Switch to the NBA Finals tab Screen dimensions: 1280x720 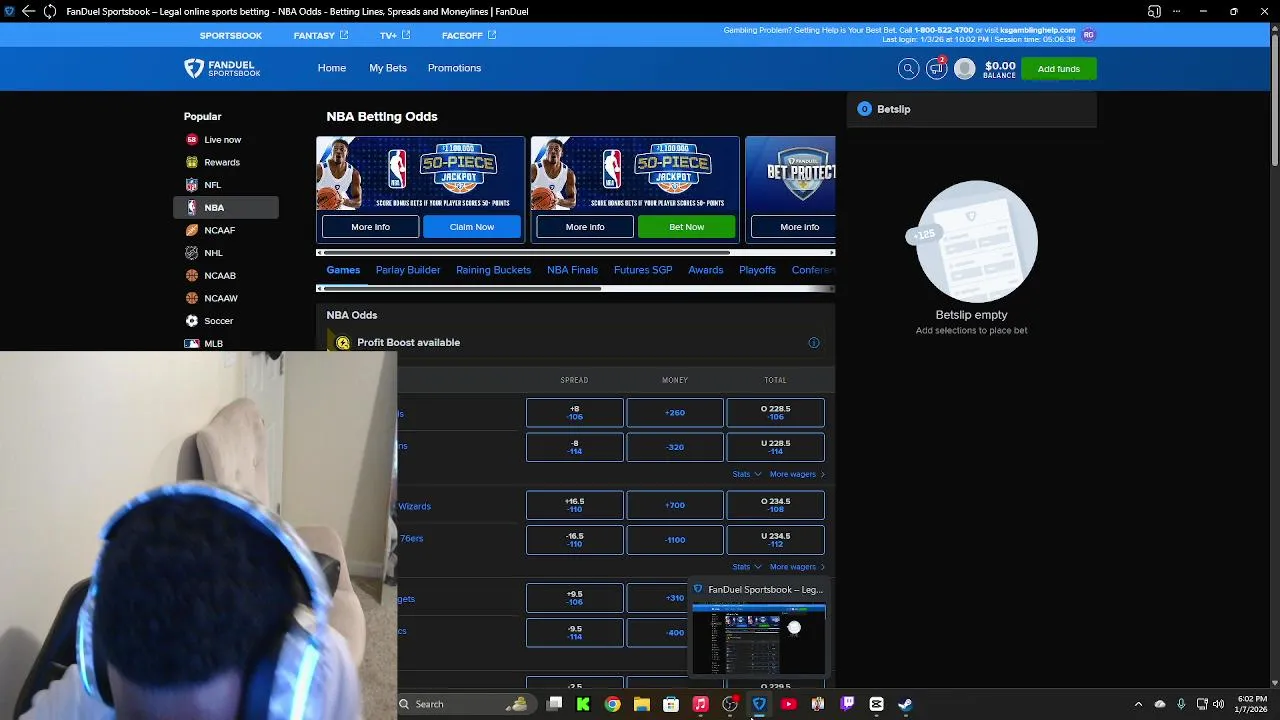click(x=572, y=270)
